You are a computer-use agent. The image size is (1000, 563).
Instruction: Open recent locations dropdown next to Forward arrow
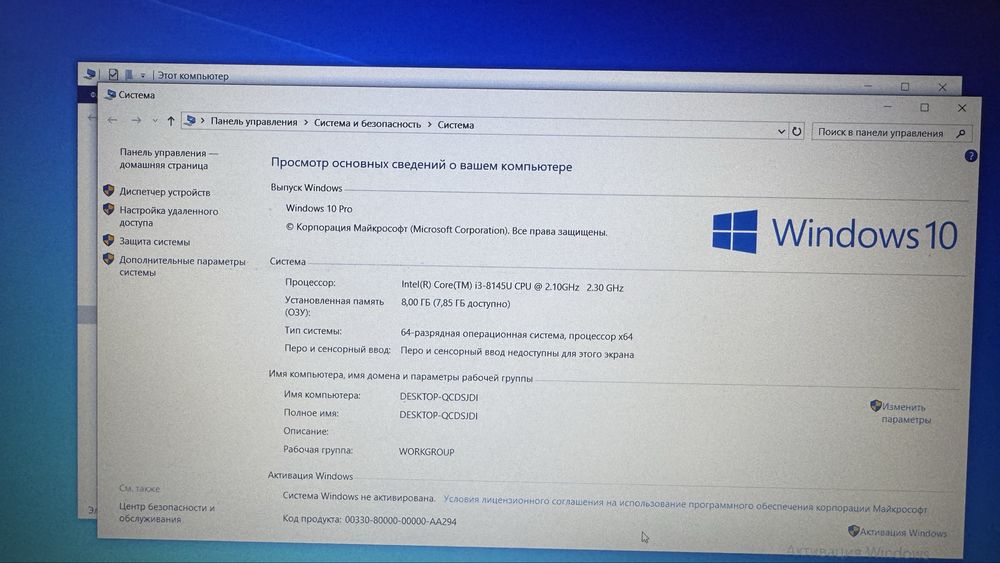click(x=154, y=121)
